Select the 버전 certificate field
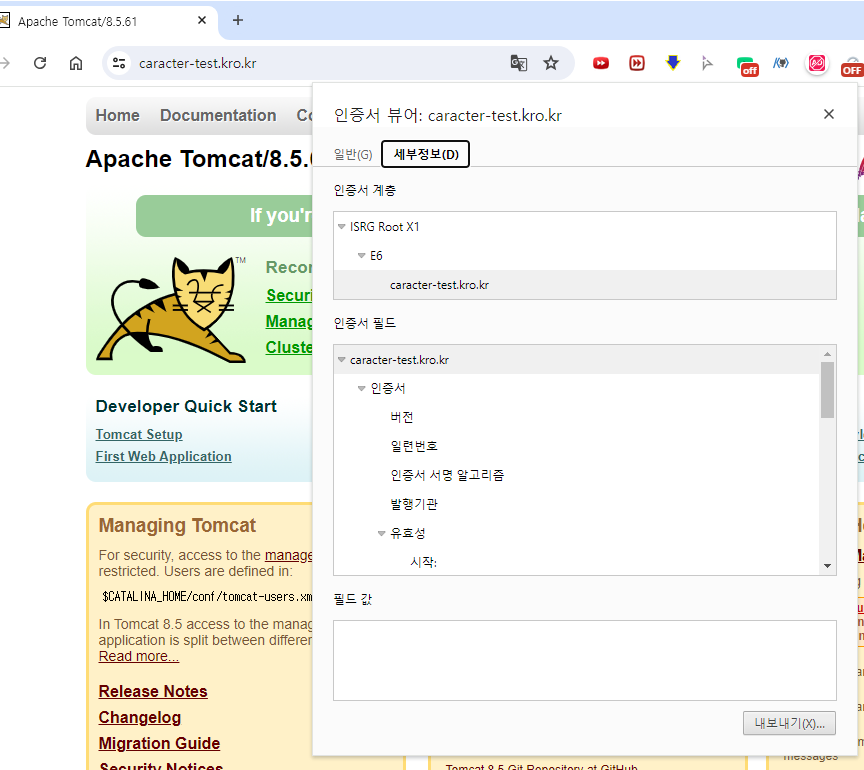 402,417
